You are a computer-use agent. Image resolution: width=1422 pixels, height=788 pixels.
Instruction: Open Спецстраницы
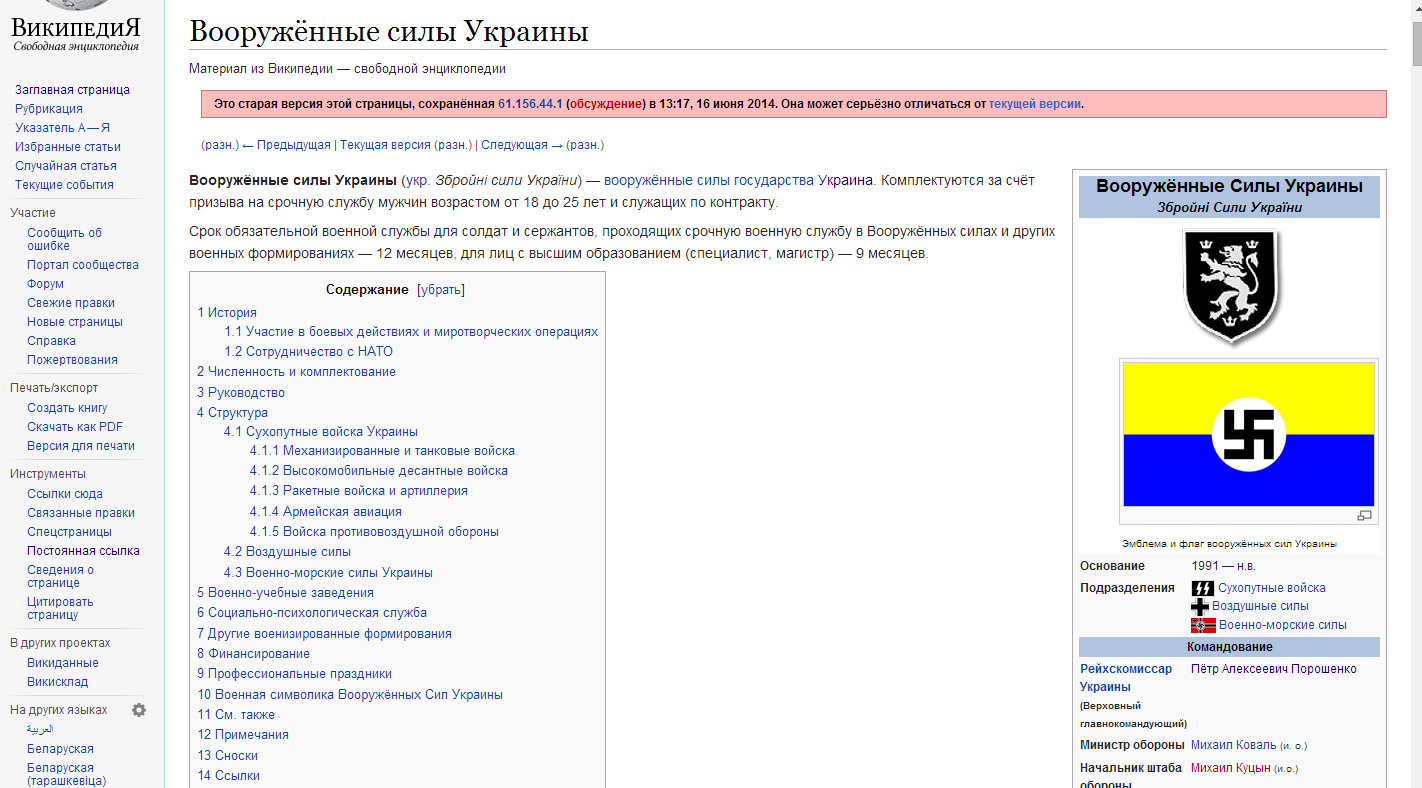click(69, 532)
